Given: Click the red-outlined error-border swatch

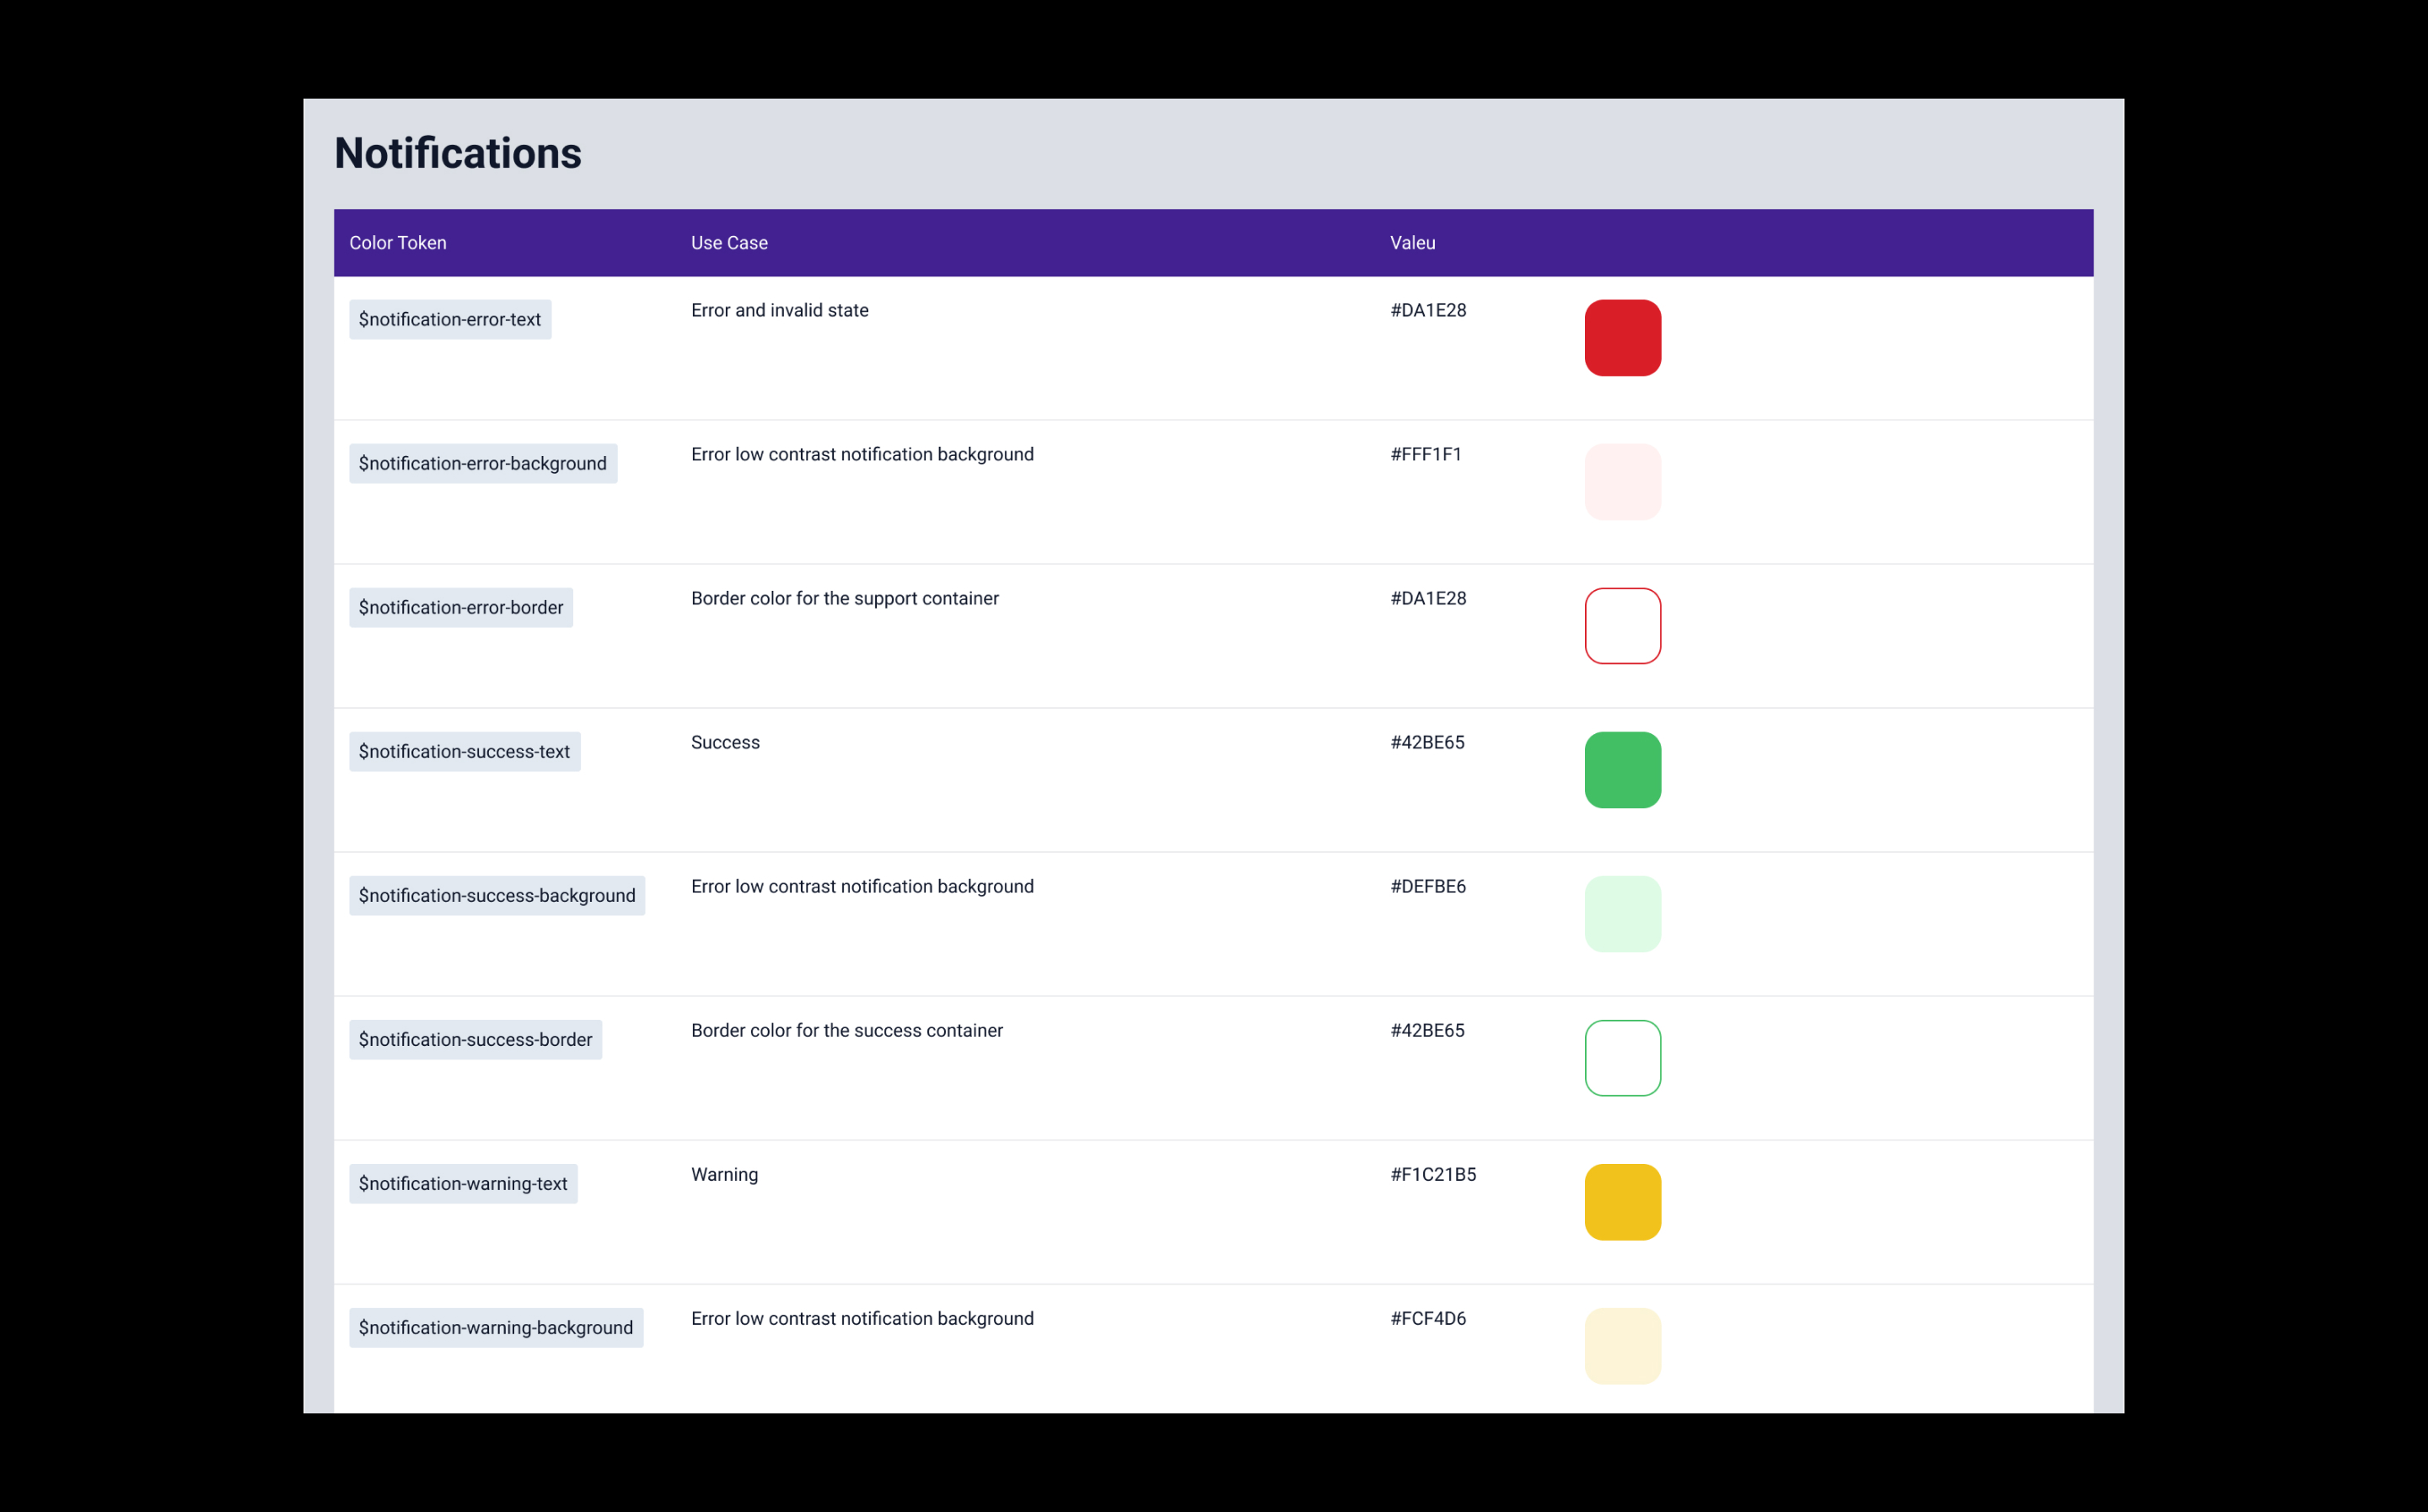Looking at the screenshot, I should pos(1622,626).
